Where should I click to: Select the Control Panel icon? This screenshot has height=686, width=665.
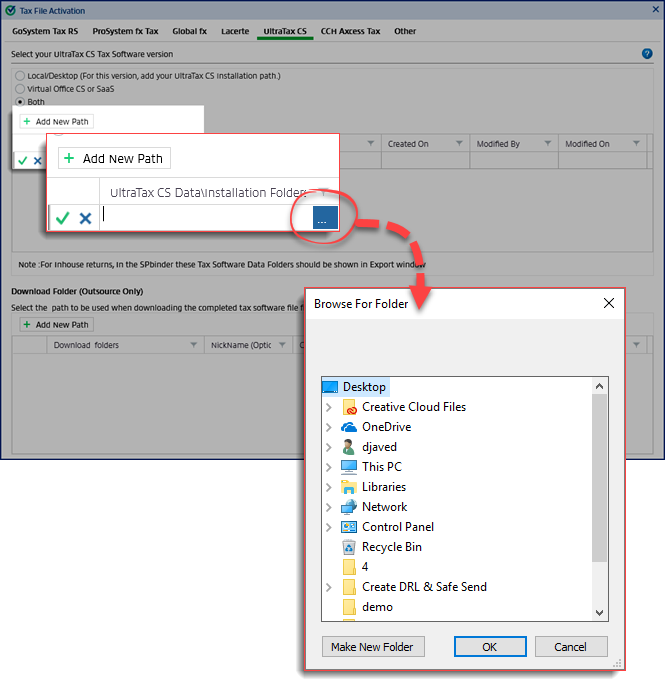(x=349, y=527)
